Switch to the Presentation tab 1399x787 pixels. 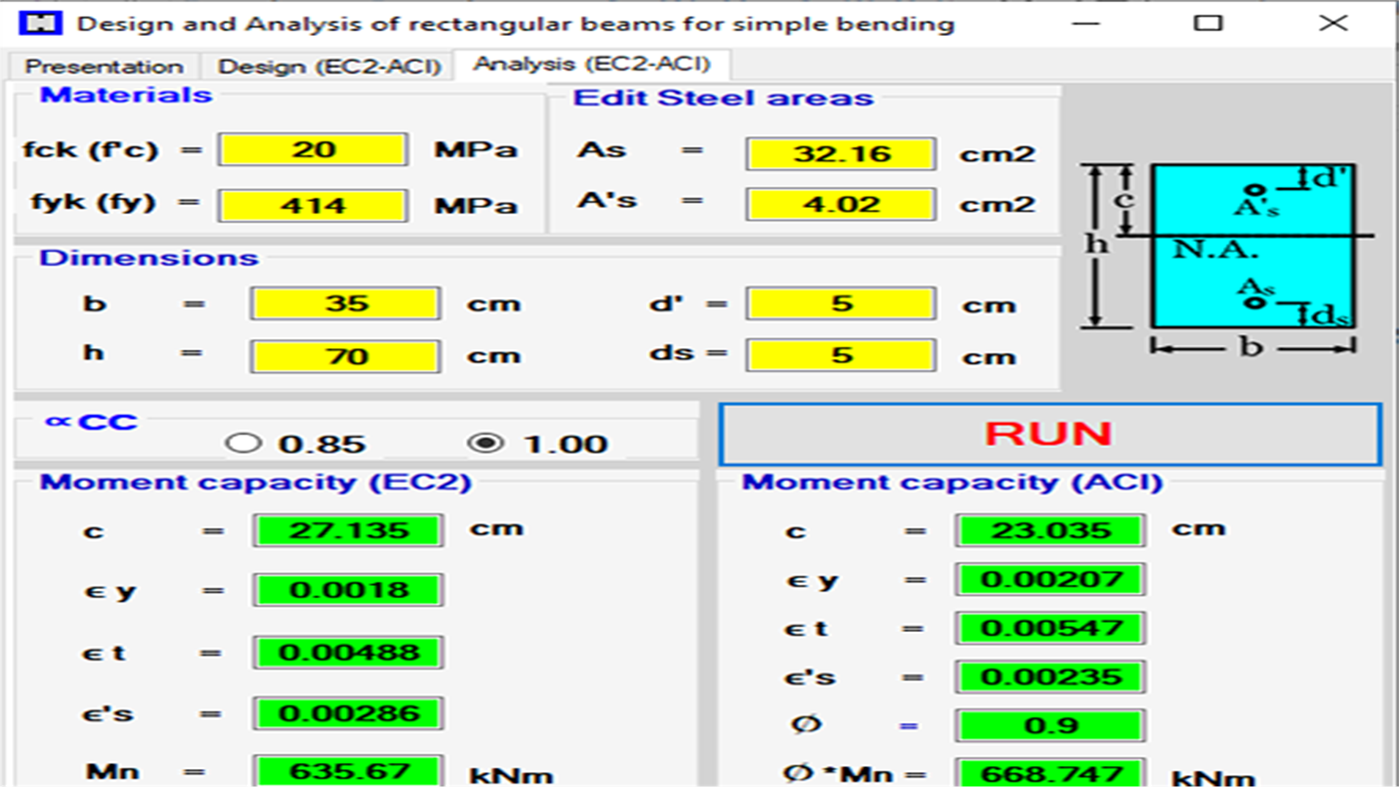click(x=103, y=66)
